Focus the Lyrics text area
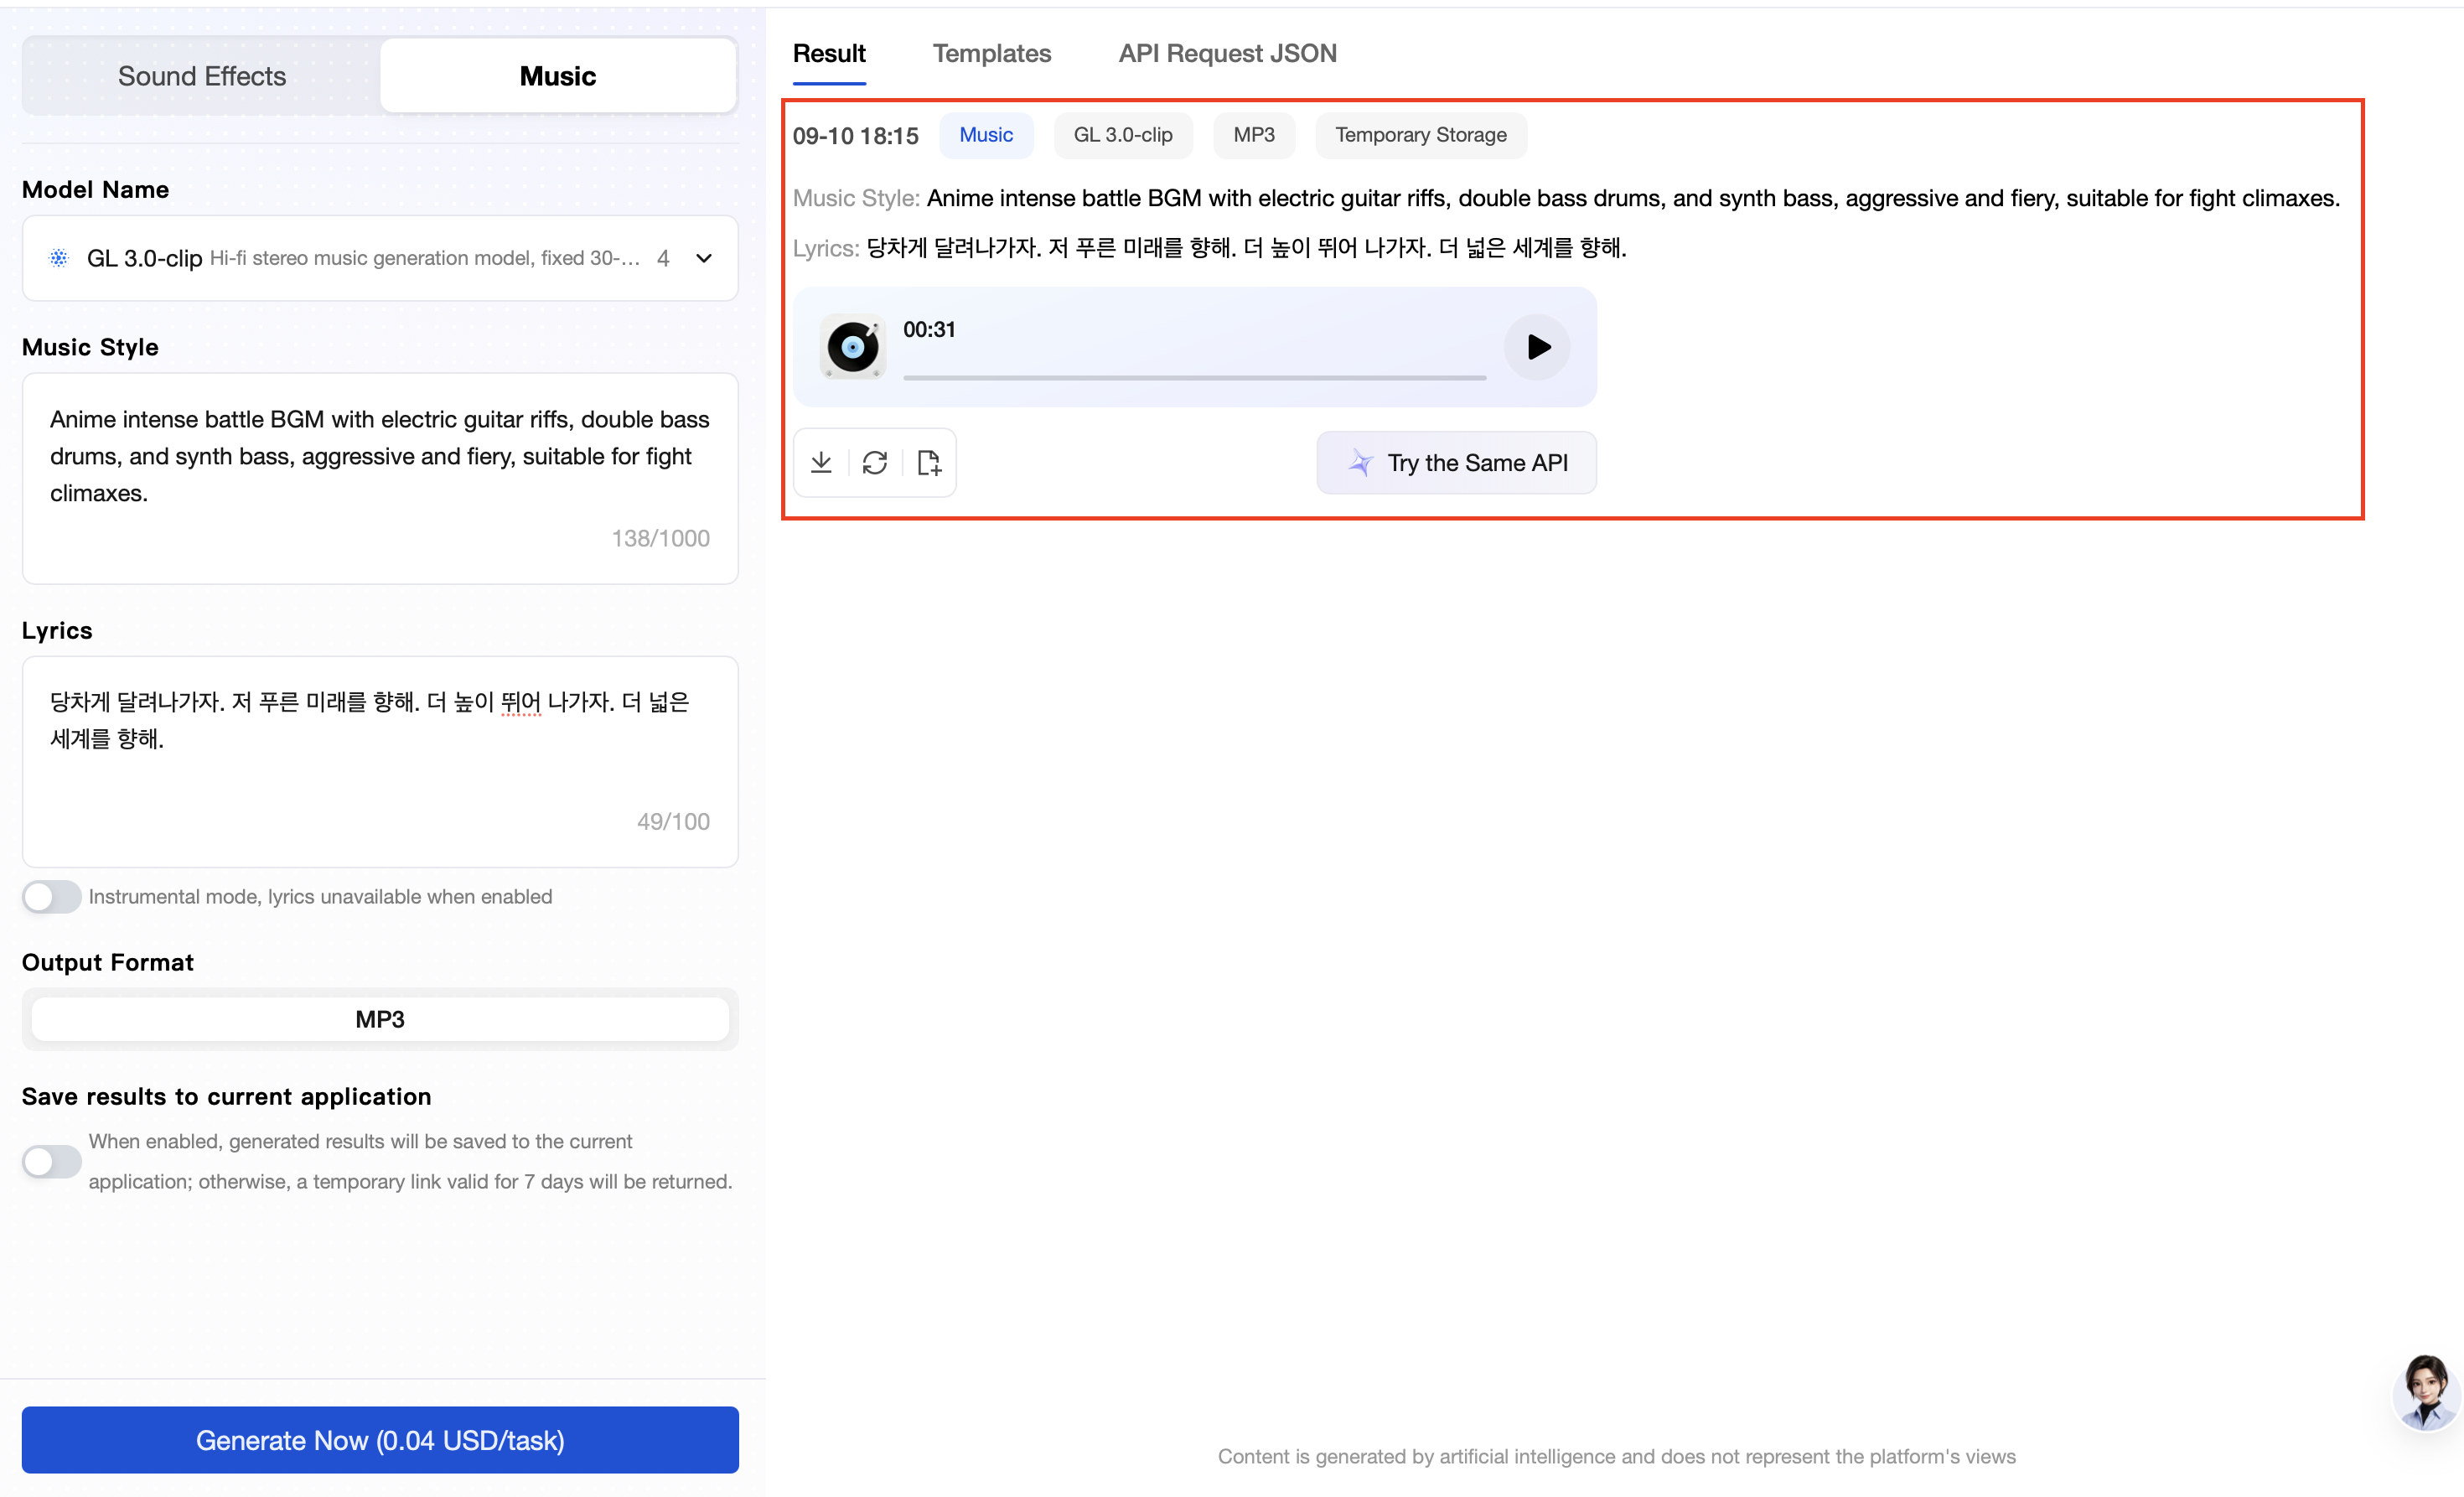The height and width of the screenshot is (1497, 2464). 380,761
